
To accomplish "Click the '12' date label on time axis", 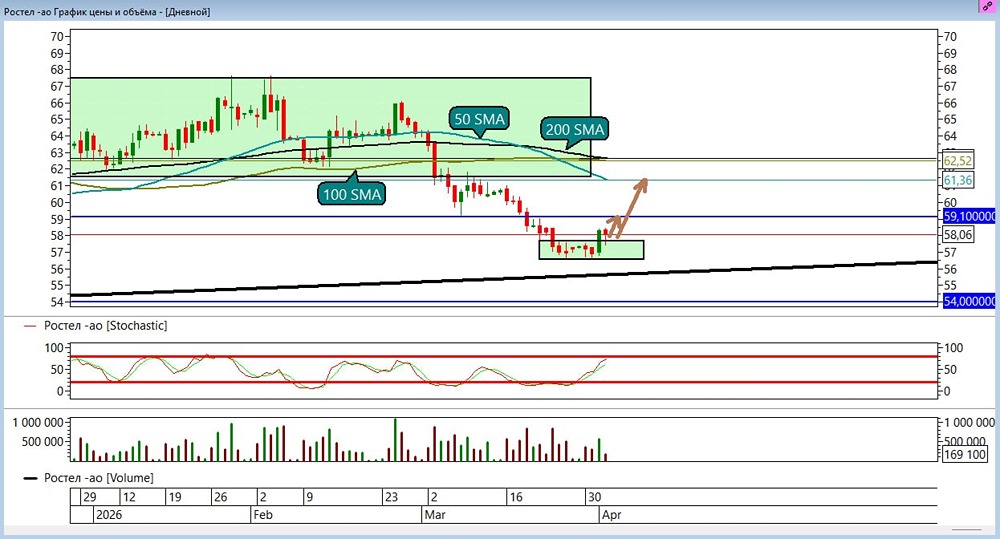I will 129,497.
